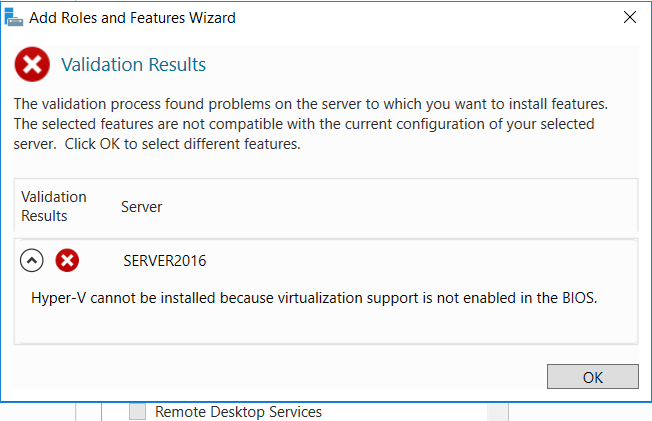Close the Add Roles and Features Wizard dialog
652x421 pixels.
click(x=630, y=17)
